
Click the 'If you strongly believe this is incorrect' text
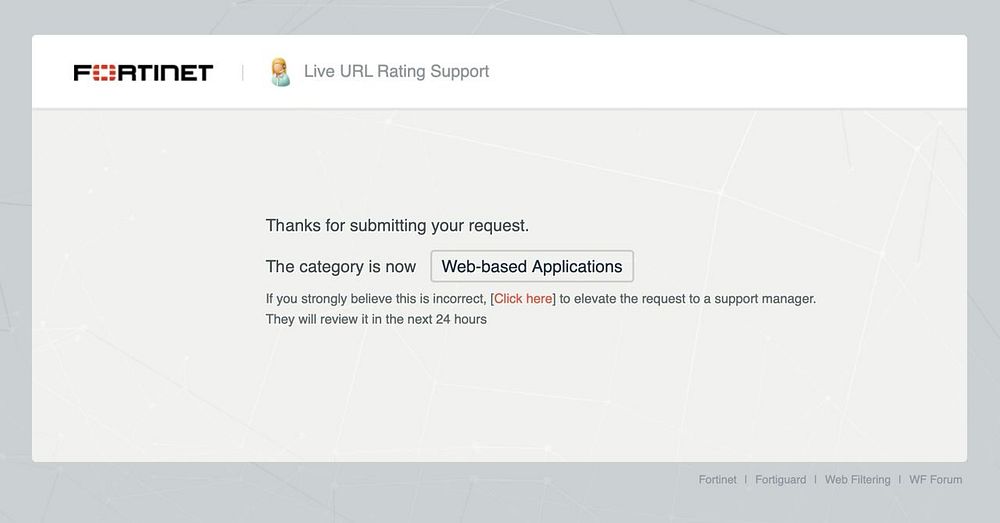[376, 298]
